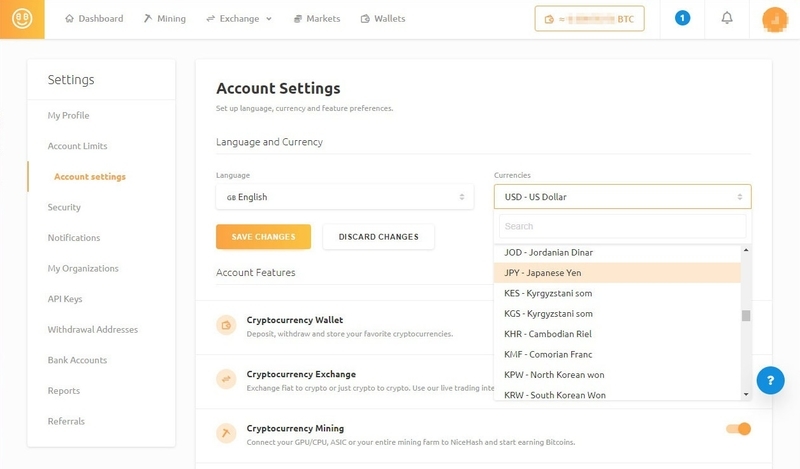Open Withdrawal Addresses in sidebar
Viewport: 800px width, 469px height.
tap(93, 330)
